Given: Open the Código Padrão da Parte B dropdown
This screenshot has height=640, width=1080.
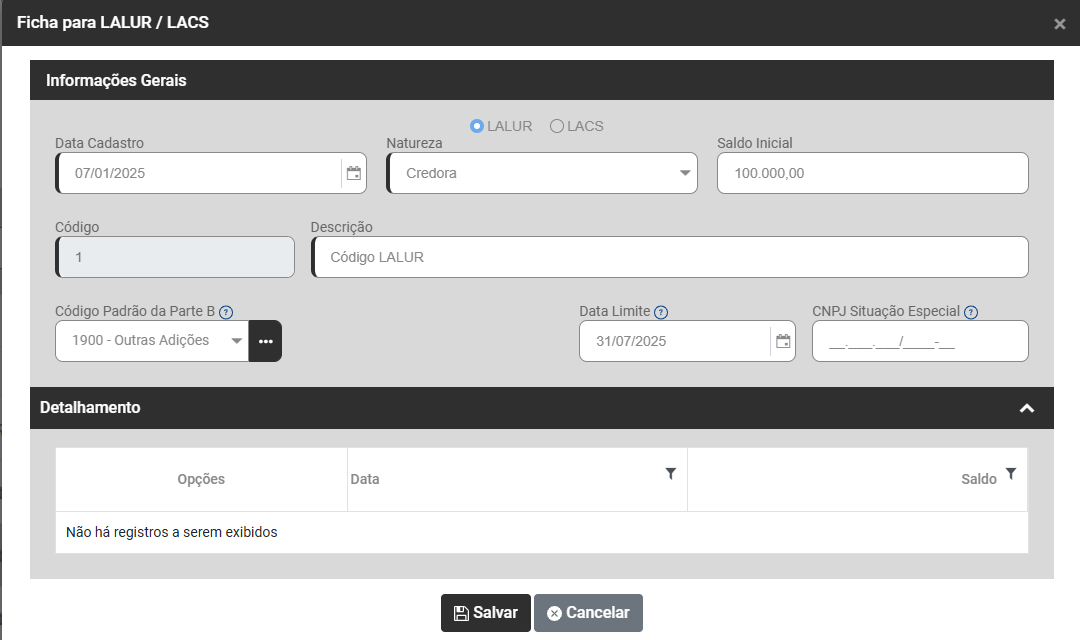Looking at the screenshot, I should click(152, 341).
